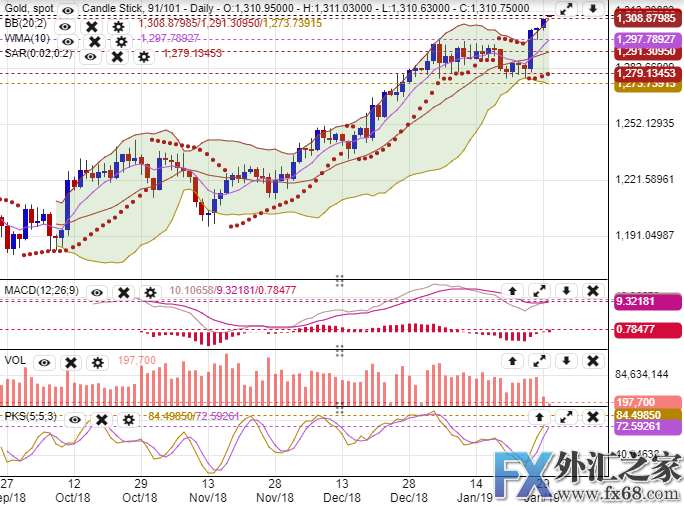Expand the MACD panel to full size
Screen dimensions: 684x505
(539, 291)
